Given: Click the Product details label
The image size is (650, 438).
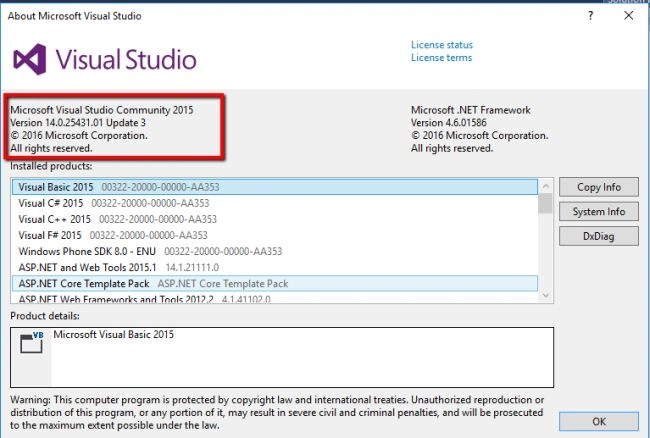Looking at the screenshot, I should tap(45, 316).
